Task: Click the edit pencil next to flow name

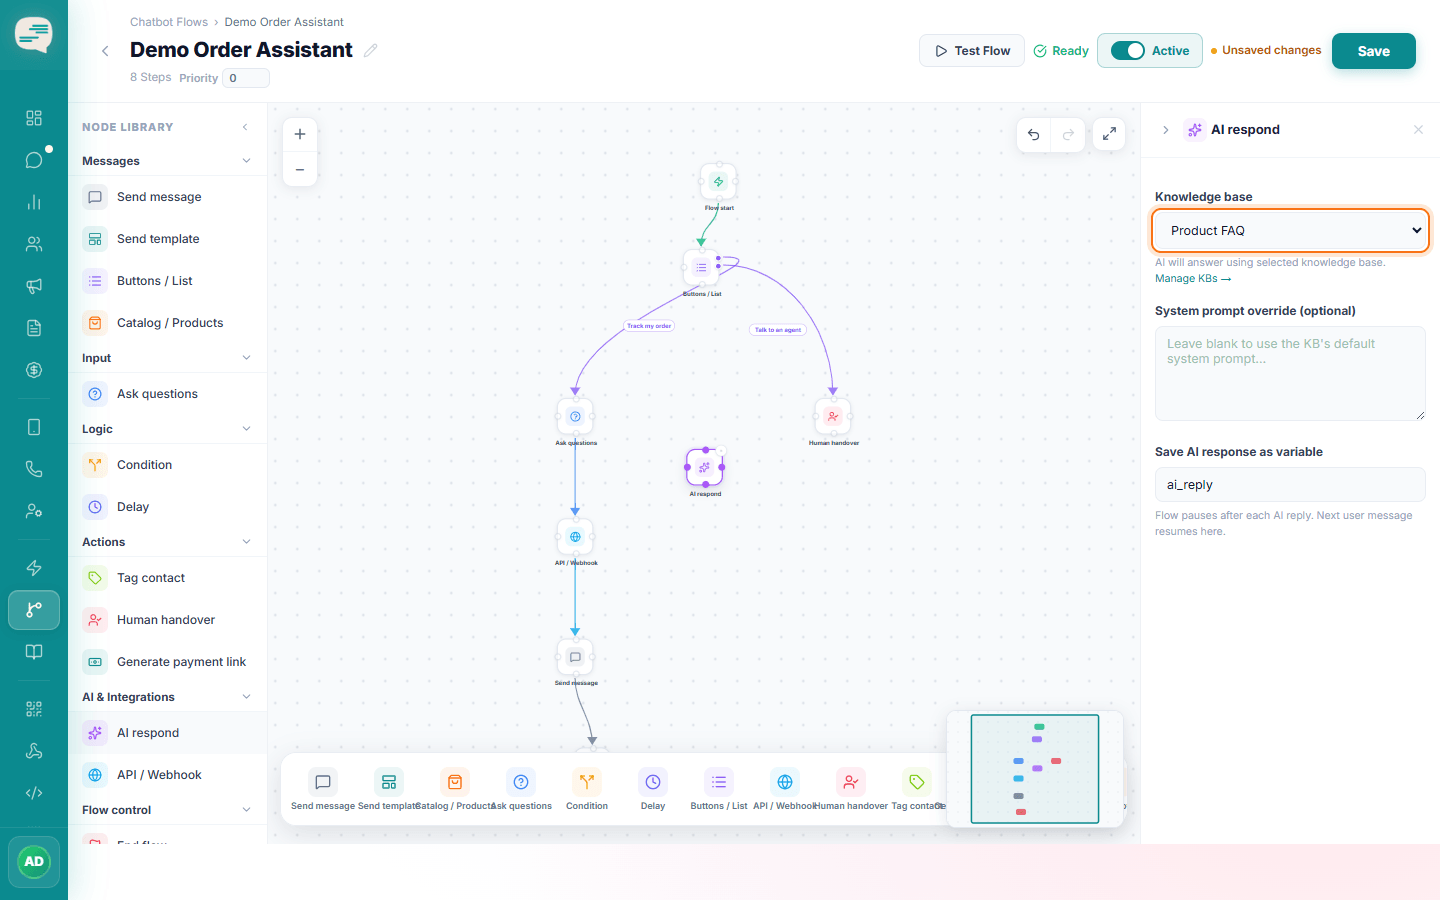Action: (x=371, y=50)
